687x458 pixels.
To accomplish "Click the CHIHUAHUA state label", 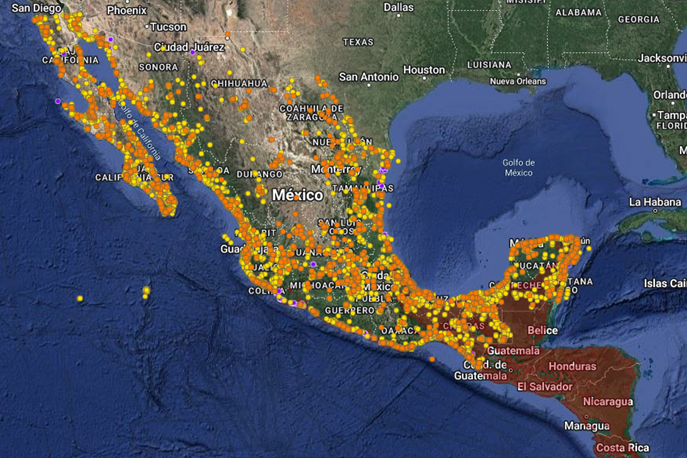I will tap(239, 83).
